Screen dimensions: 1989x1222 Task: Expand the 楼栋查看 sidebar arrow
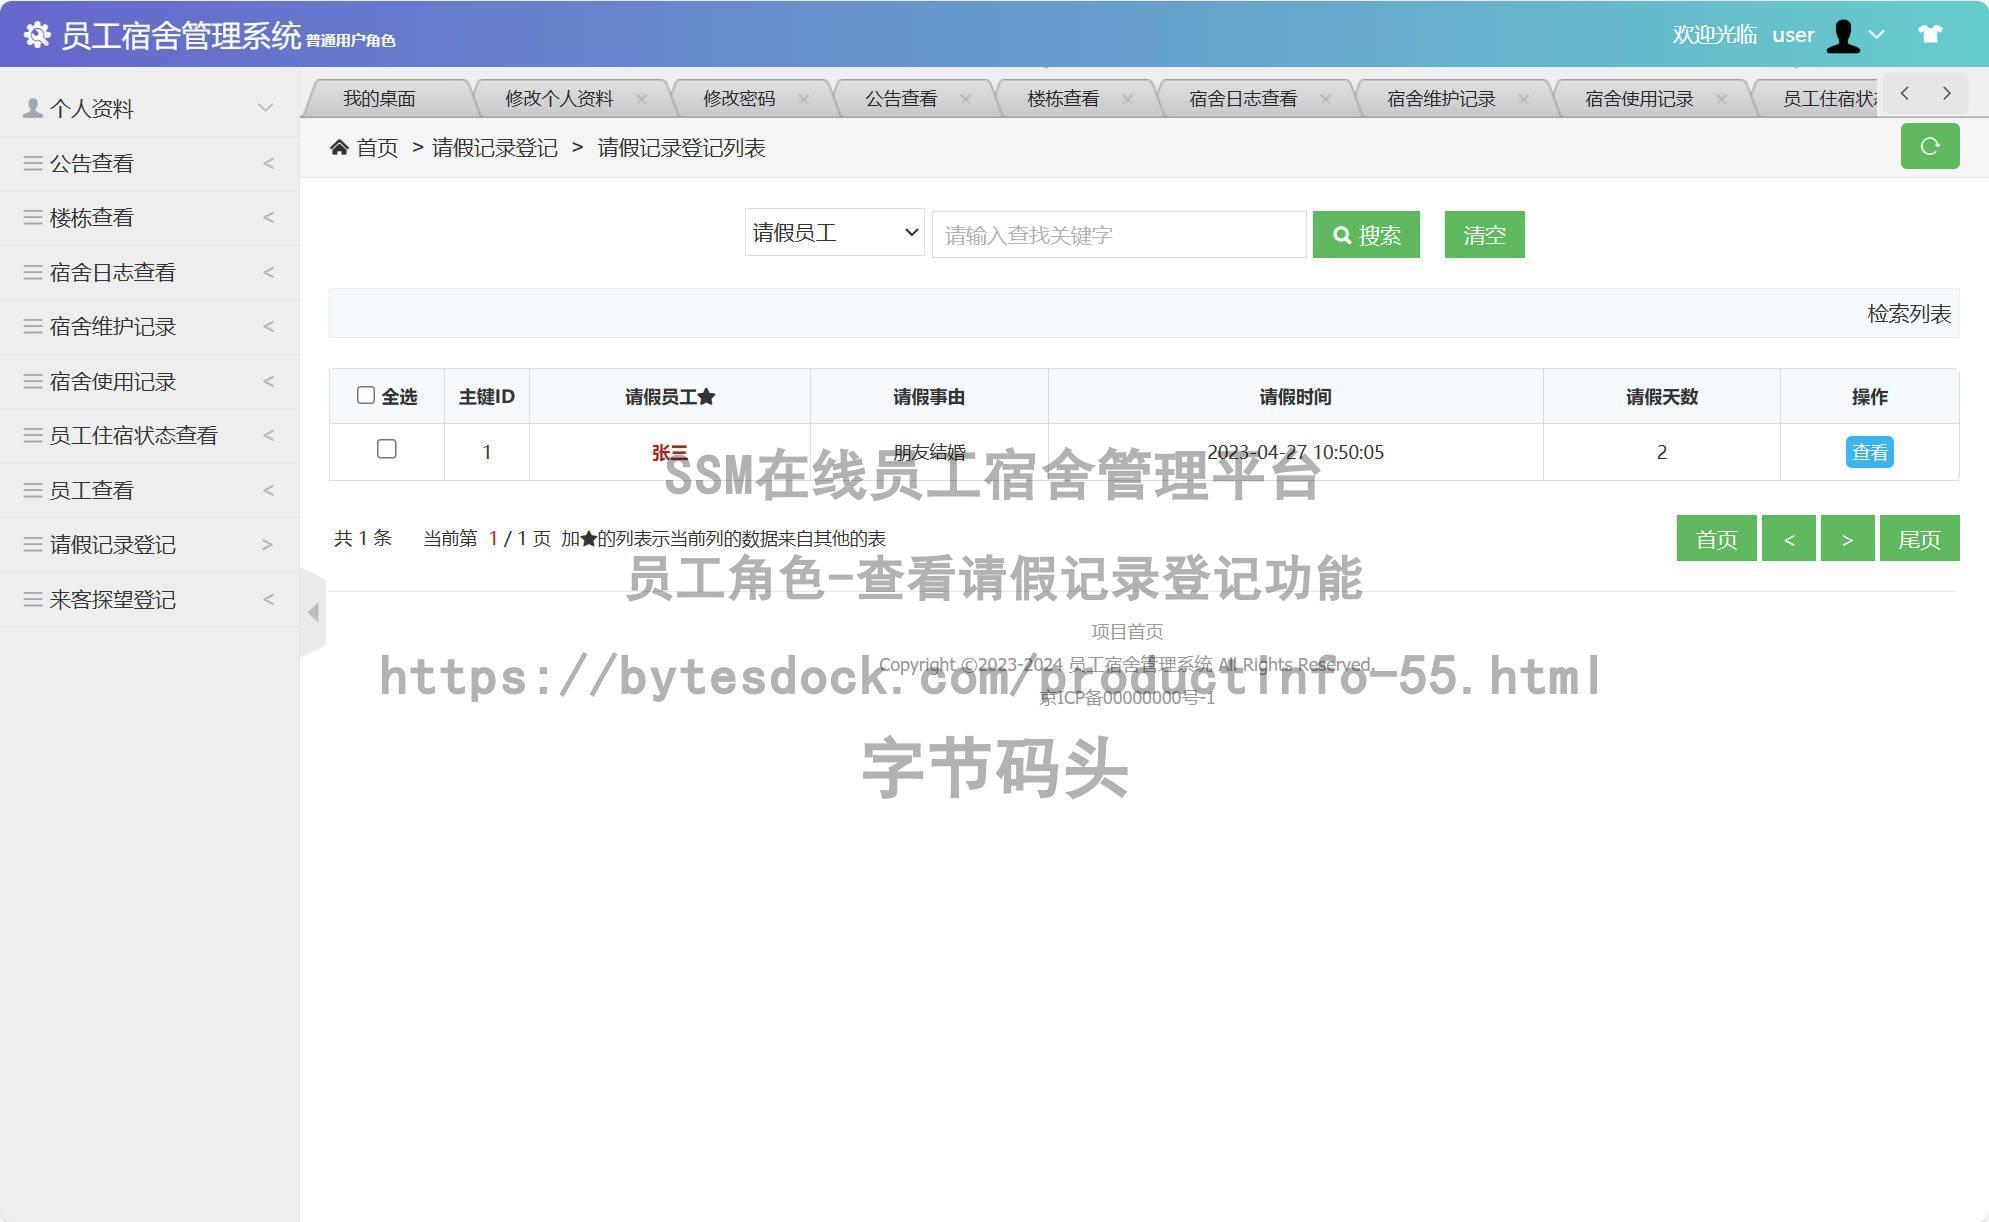click(268, 218)
